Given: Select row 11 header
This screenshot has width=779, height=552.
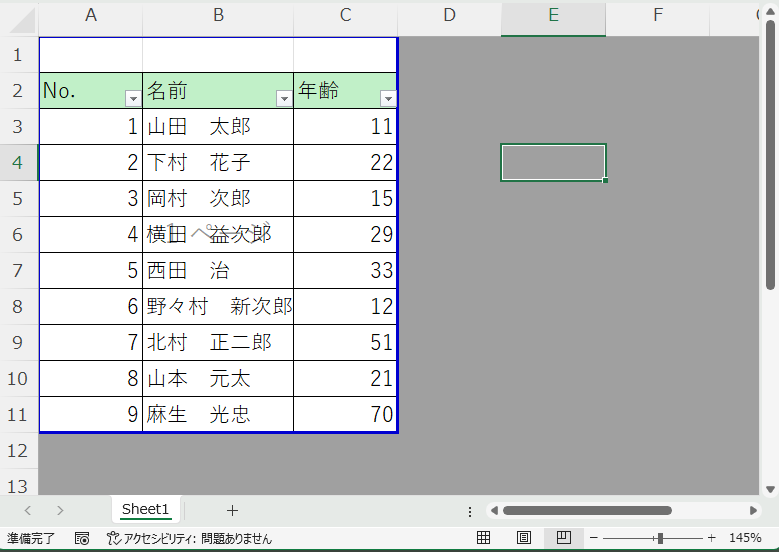Looking at the screenshot, I should click(x=18, y=414).
